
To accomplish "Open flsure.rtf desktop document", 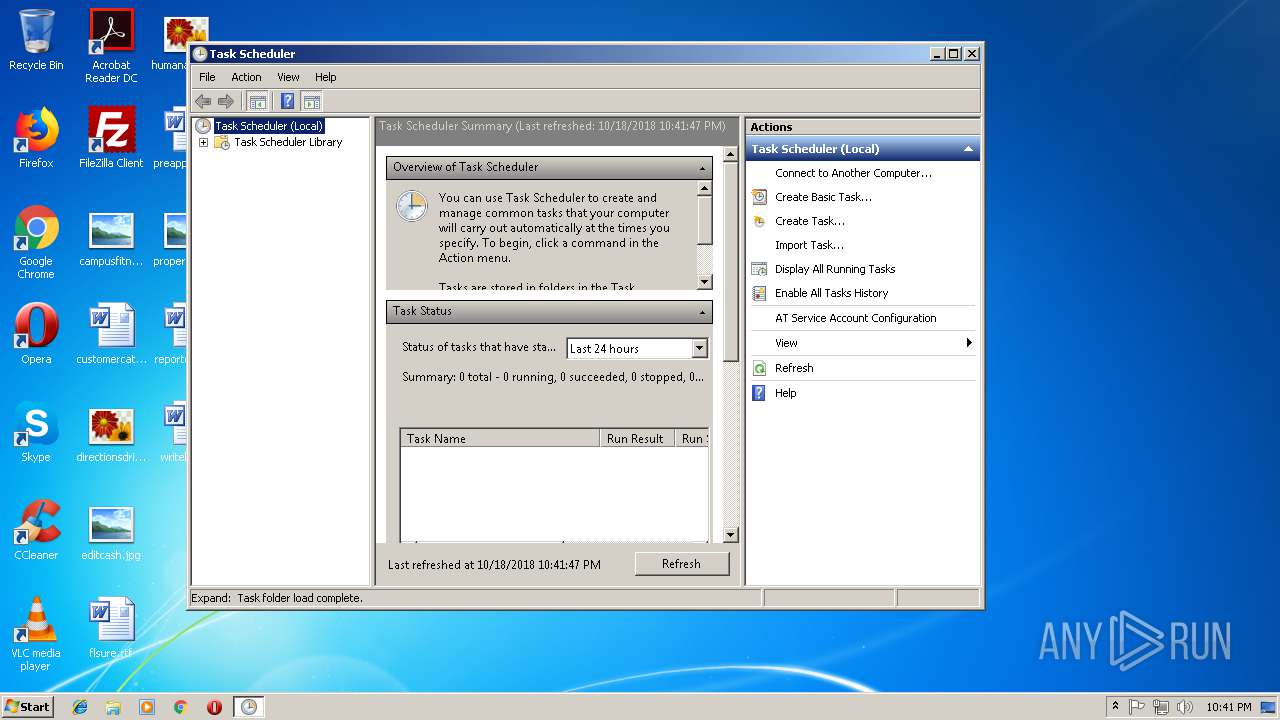I will pyautogui.click(x=111, y=628).
